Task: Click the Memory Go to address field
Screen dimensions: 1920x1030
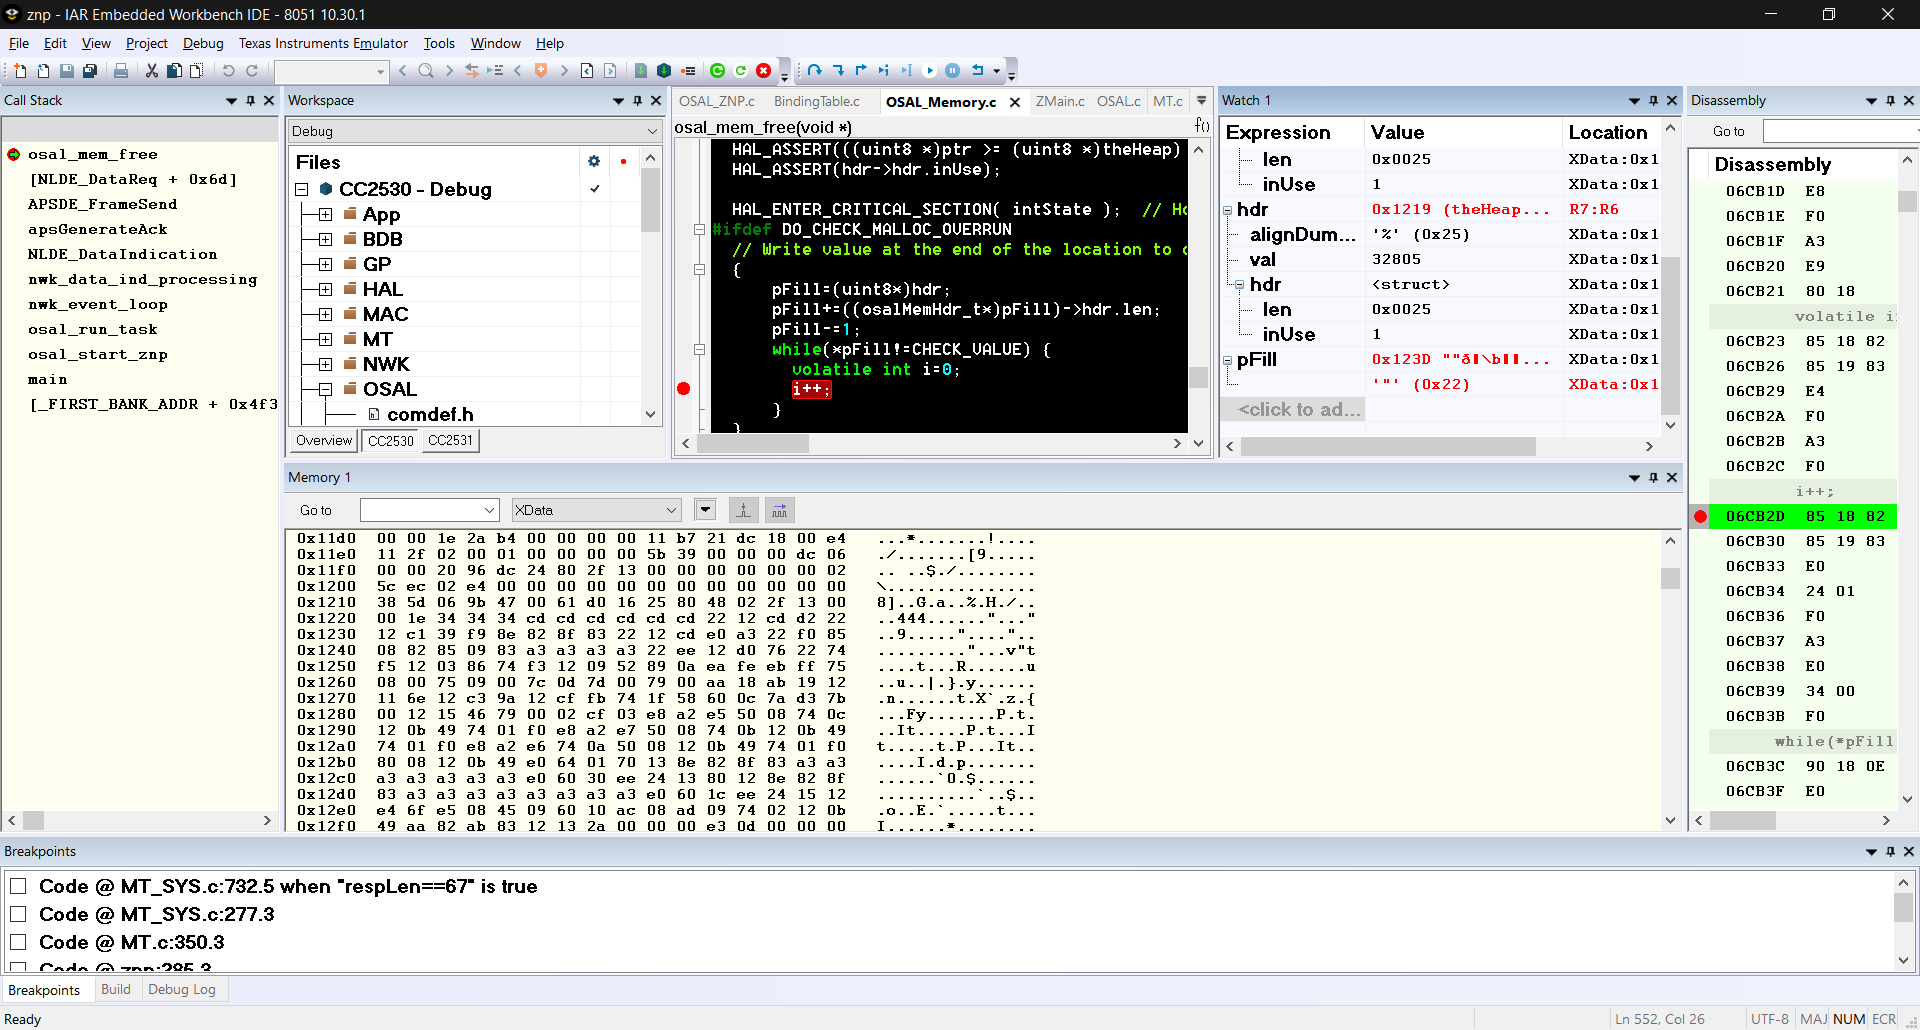Action: (x=429, y=510)
